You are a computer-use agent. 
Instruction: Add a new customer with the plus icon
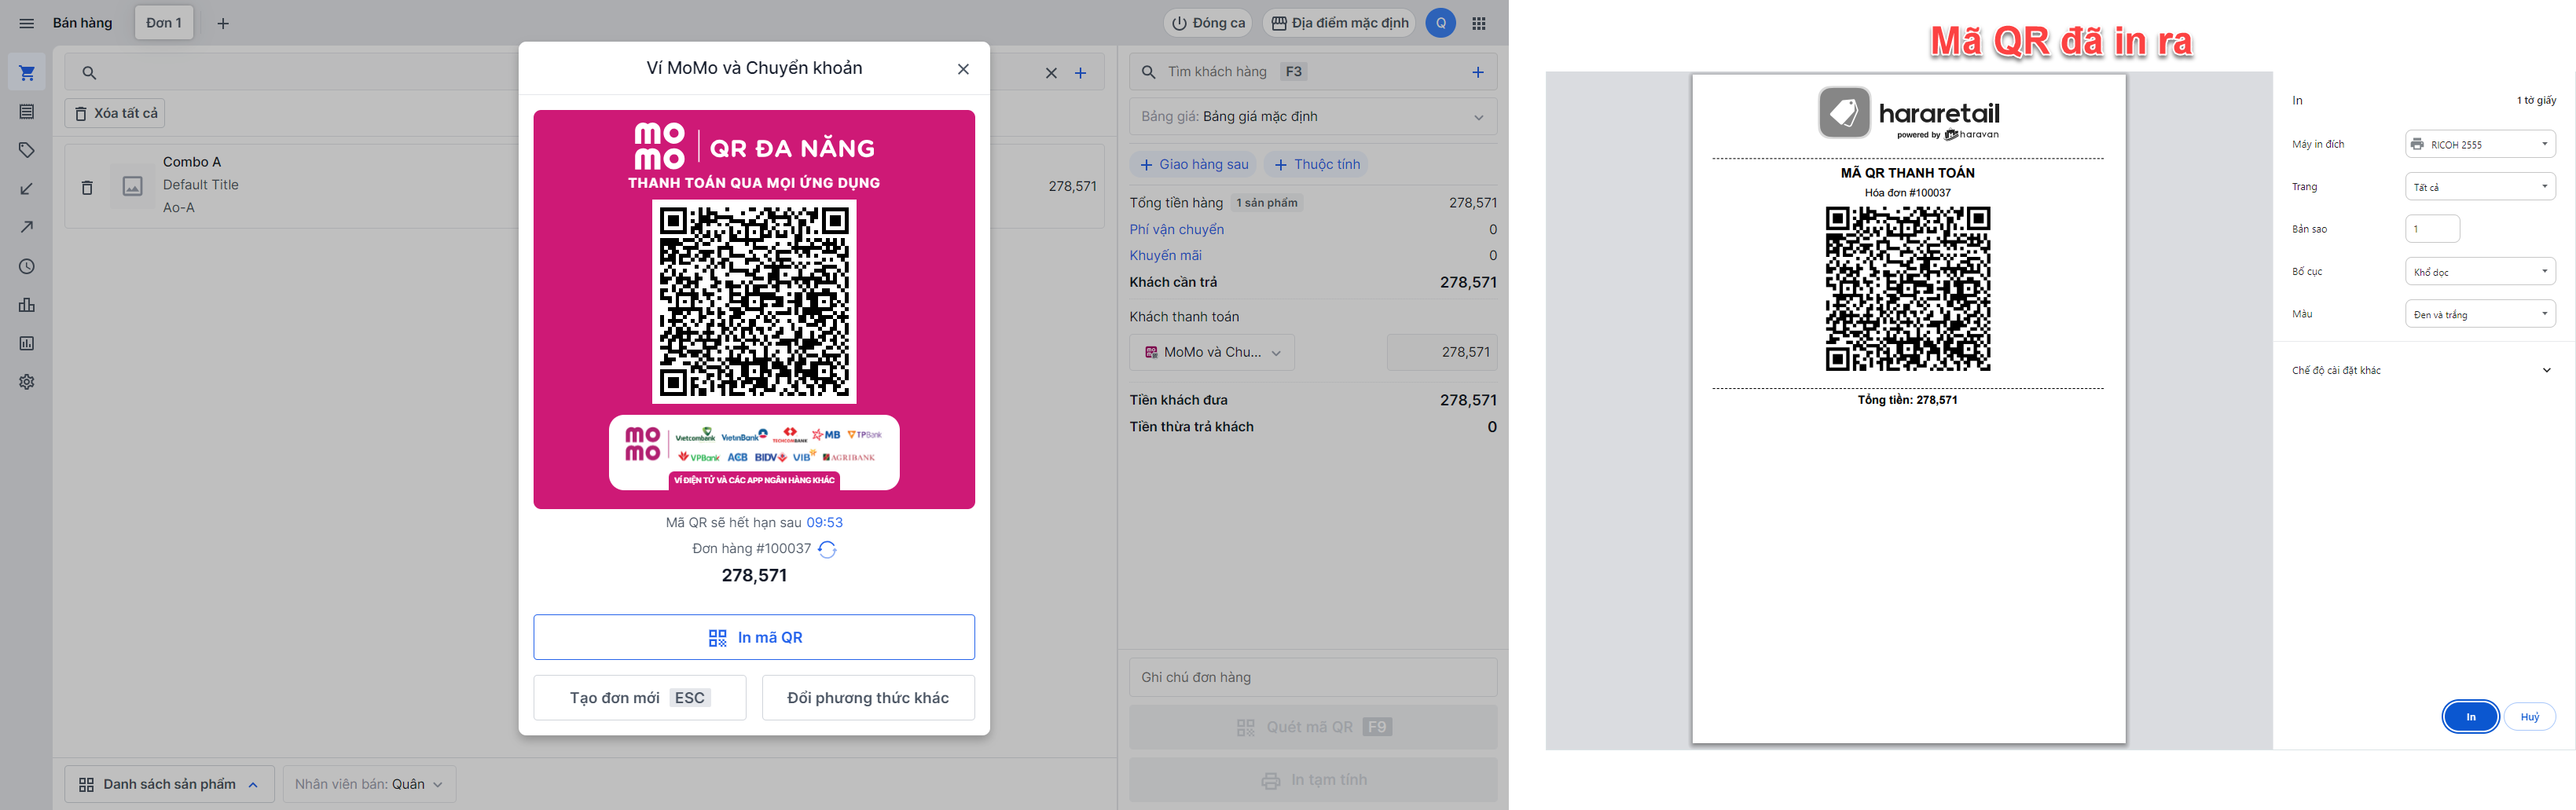pyautogui.click(x=1478, y=72)
